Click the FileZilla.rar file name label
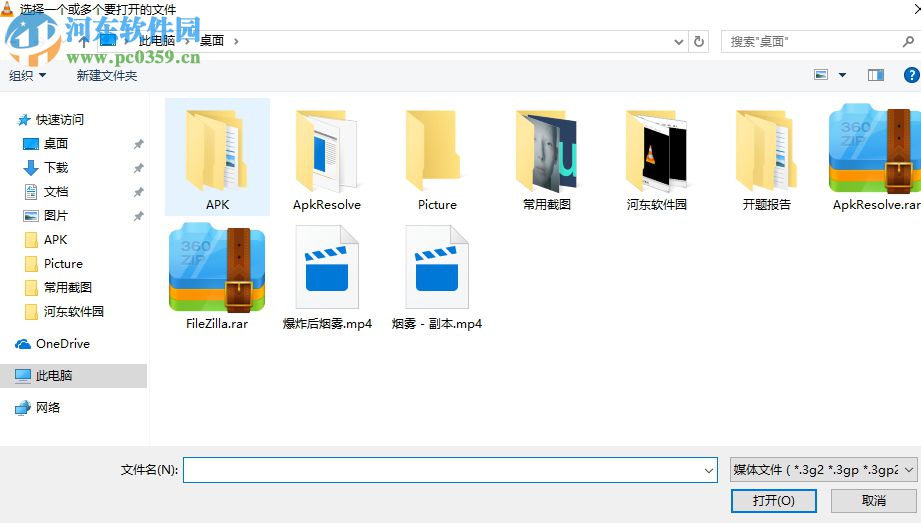This screenshot has width=921, height=523. click(x=217, y=324)
